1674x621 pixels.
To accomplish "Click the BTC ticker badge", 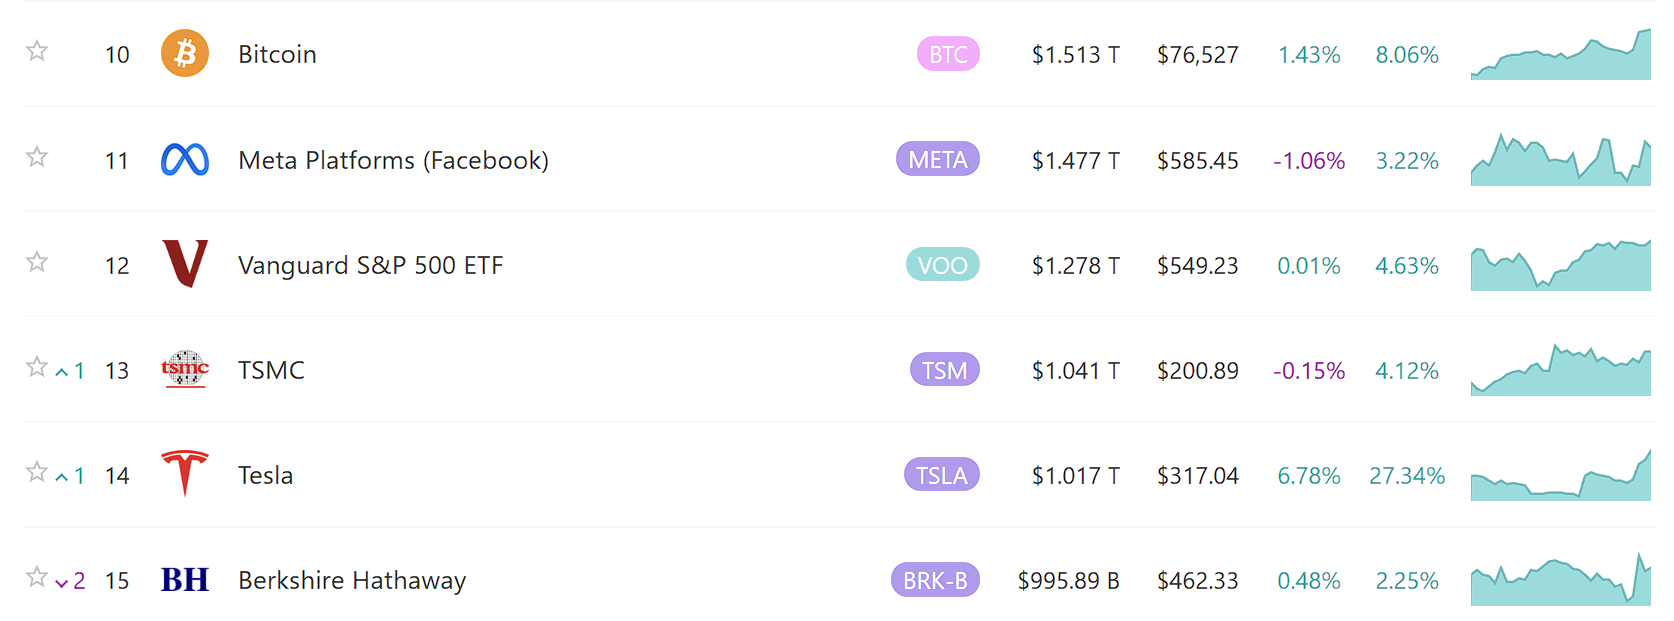I will pos(948,54).
